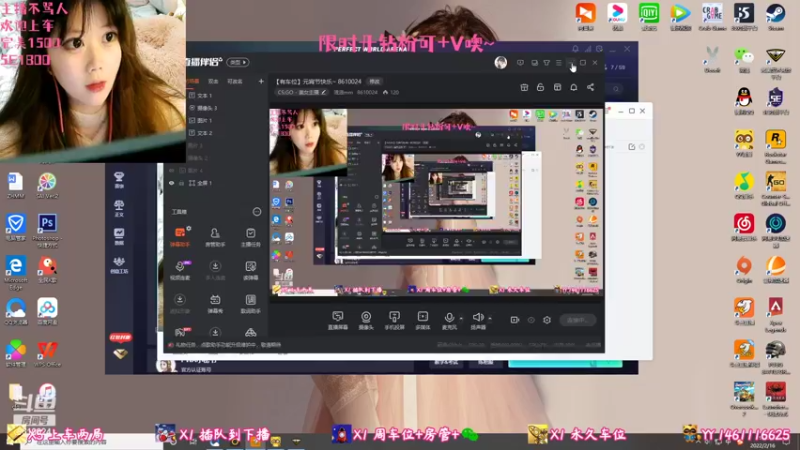Viewport: 800px width, 450px height.
Task: Add a screen capture source in bottom toolbar
Action: click(x=337, y=320)
